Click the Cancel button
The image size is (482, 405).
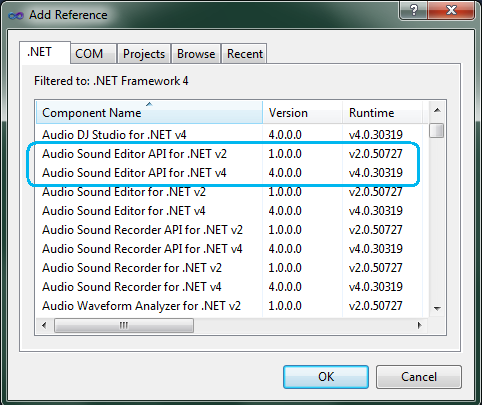[x=419, y=377]
